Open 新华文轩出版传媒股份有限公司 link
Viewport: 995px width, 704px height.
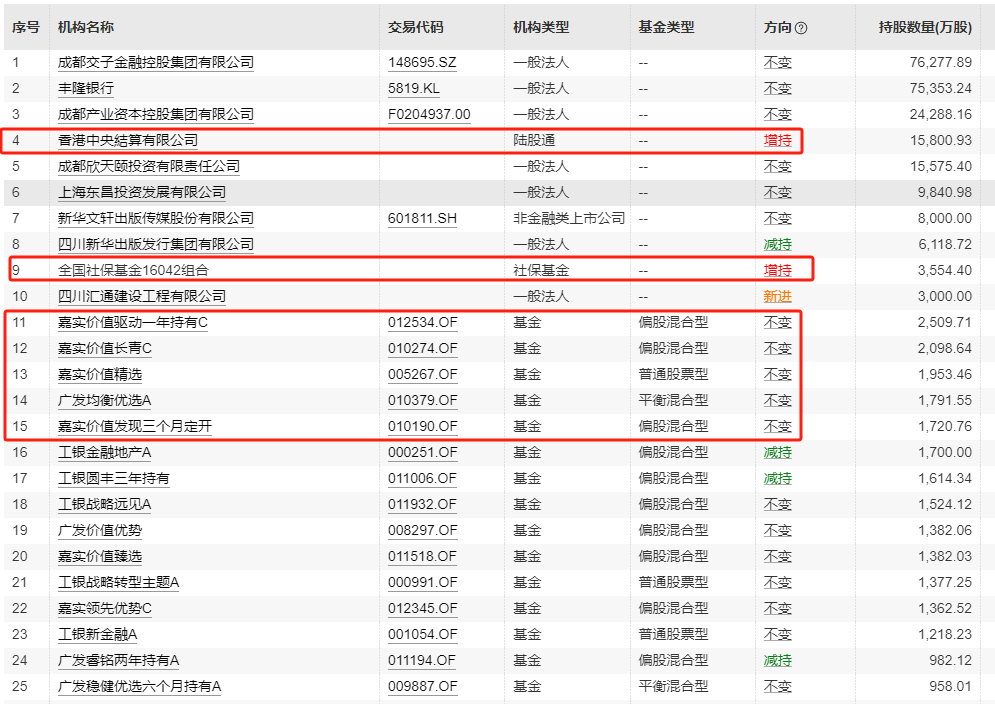tap(155, 218)
